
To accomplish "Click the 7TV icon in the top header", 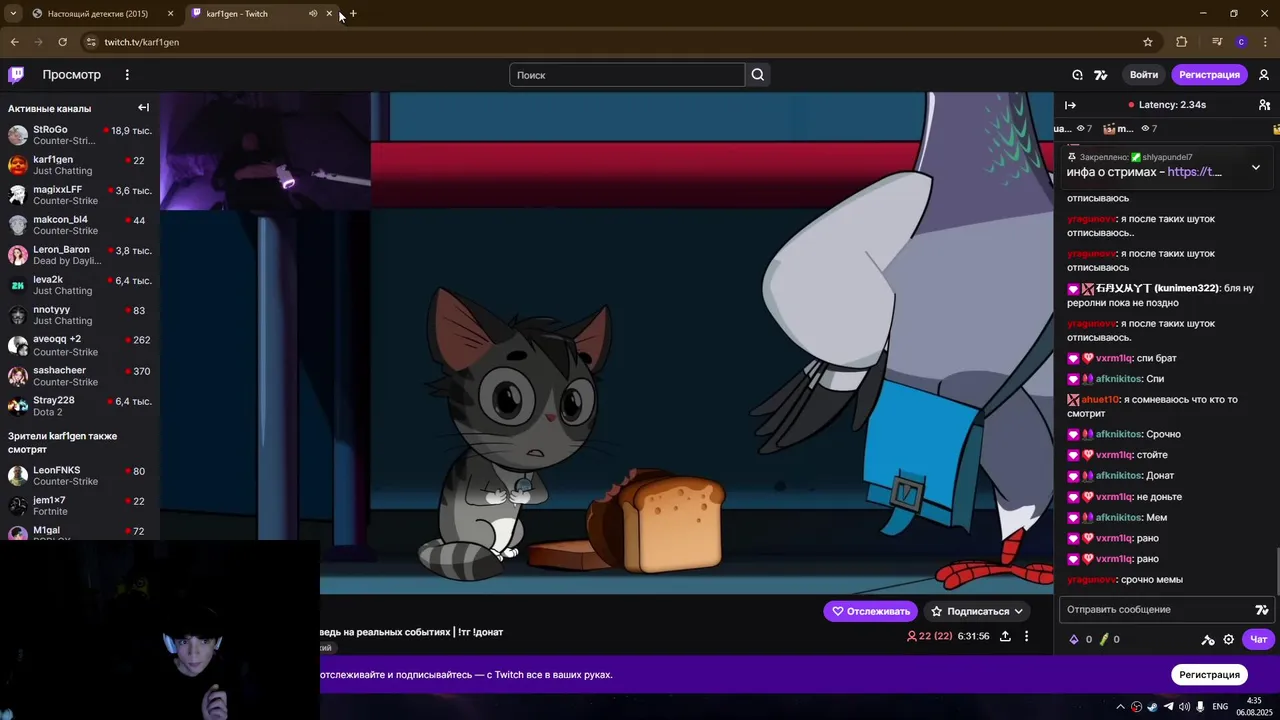I will click(1101, 75).
